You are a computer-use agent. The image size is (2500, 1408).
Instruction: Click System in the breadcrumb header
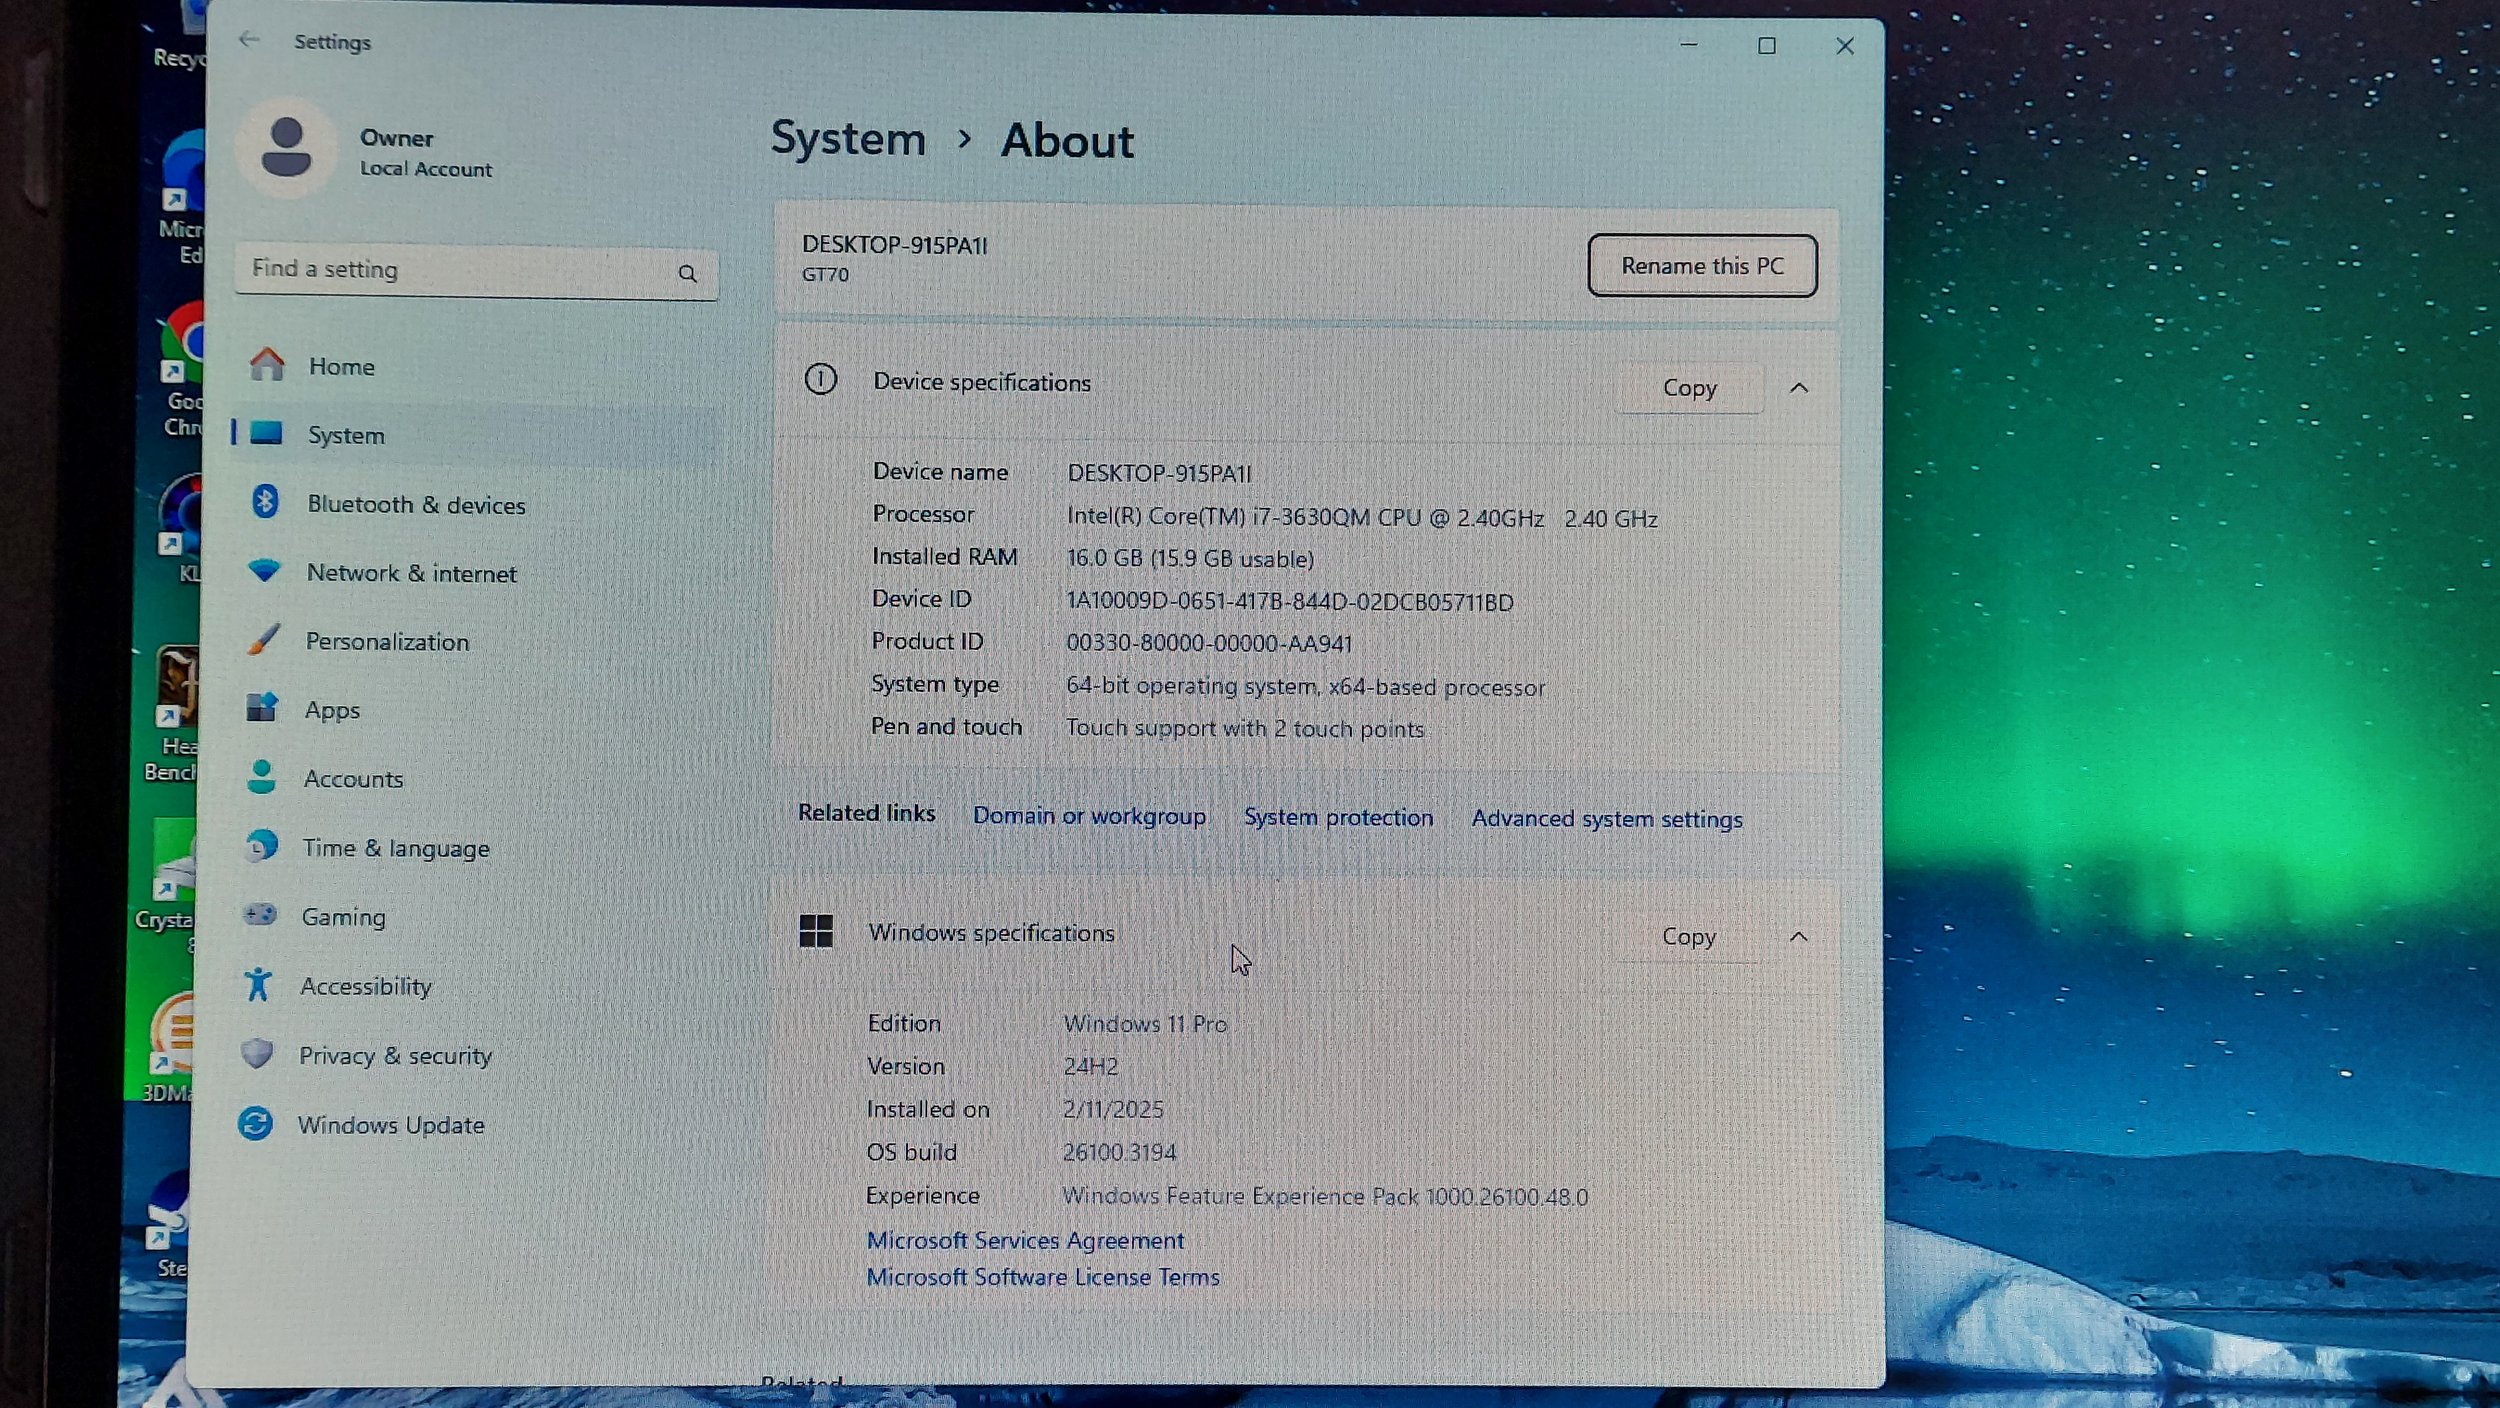[848, 138]
